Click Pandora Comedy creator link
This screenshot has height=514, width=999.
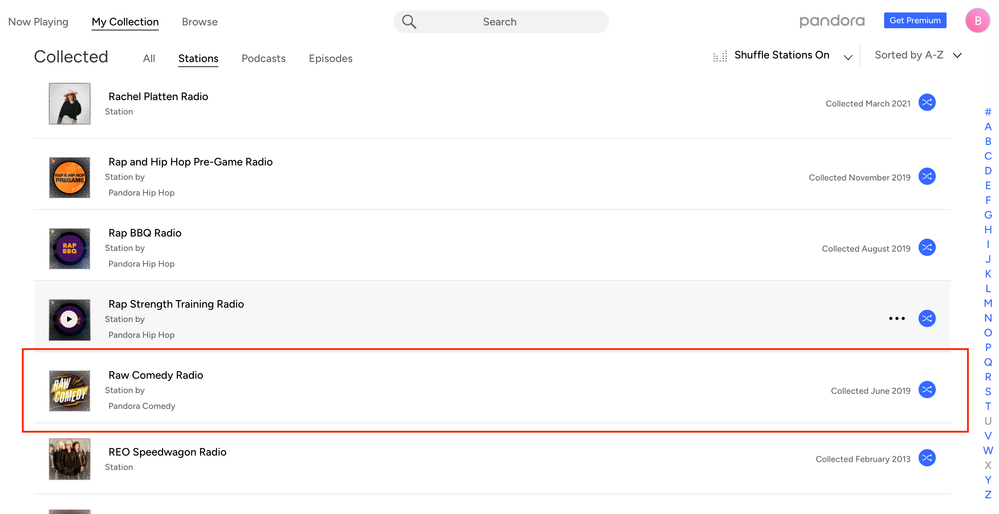coord(141,406)
